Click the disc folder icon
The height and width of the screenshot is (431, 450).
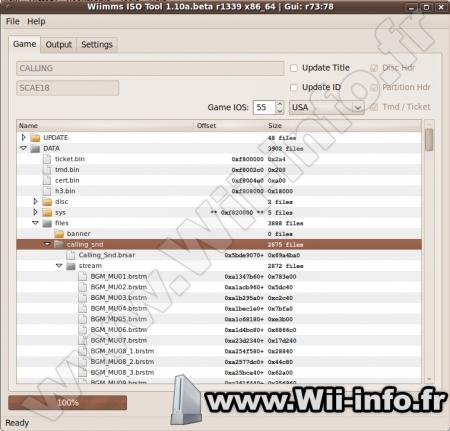tap(47, 202)
